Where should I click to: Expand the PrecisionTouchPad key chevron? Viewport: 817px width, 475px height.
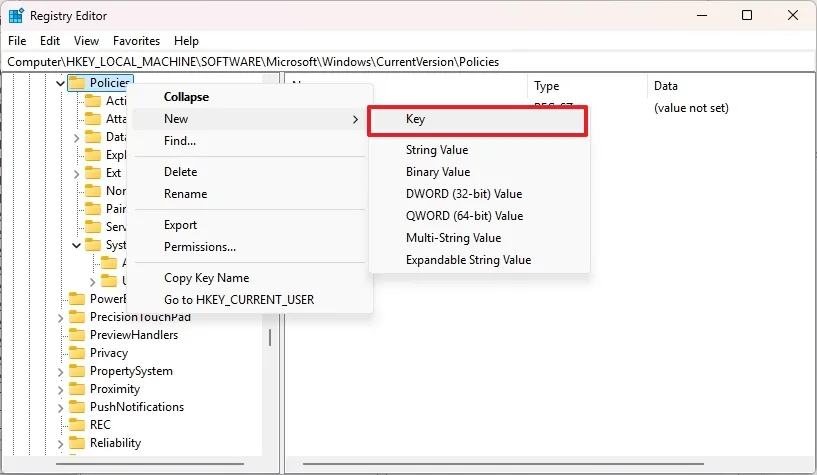61,317
